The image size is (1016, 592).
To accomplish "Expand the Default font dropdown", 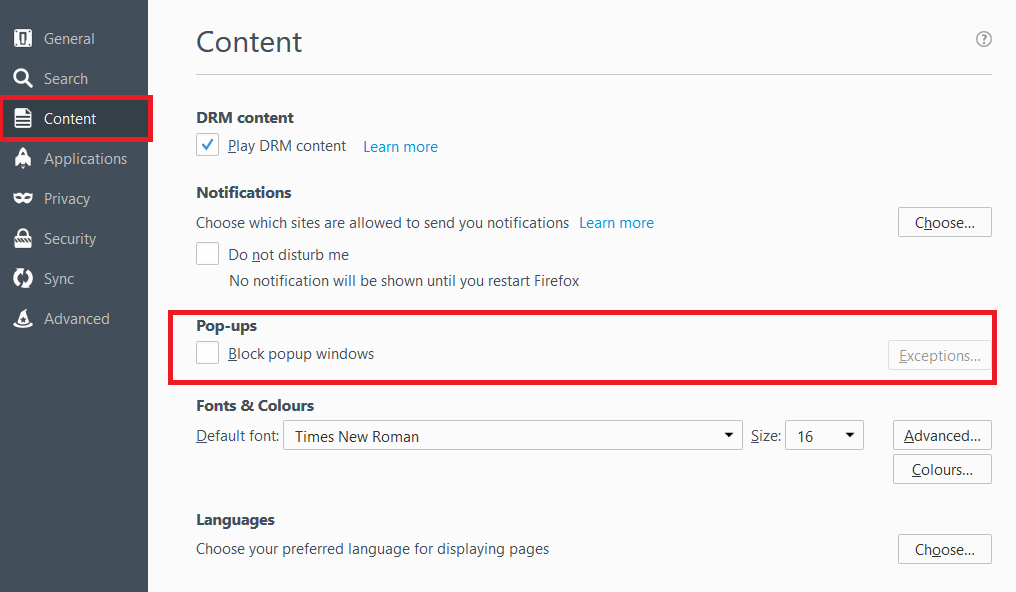I will (513, 435).
